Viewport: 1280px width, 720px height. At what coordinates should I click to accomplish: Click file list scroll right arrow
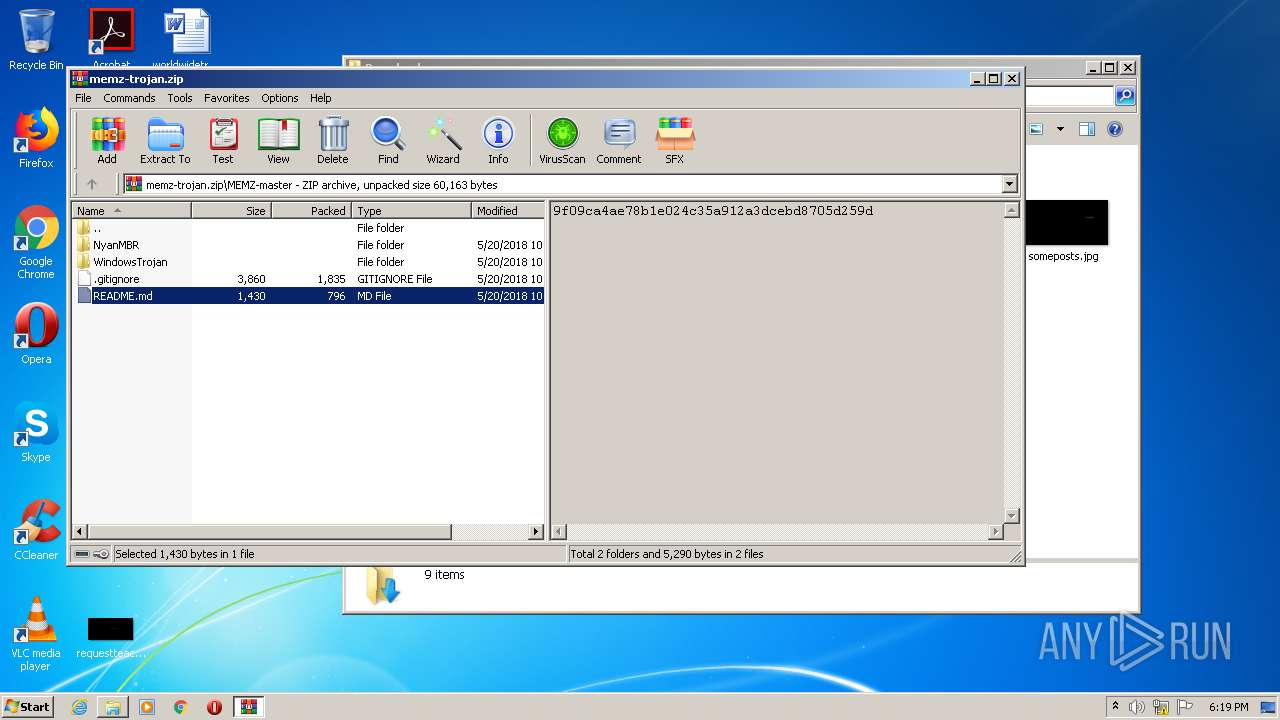click(536, 532)
